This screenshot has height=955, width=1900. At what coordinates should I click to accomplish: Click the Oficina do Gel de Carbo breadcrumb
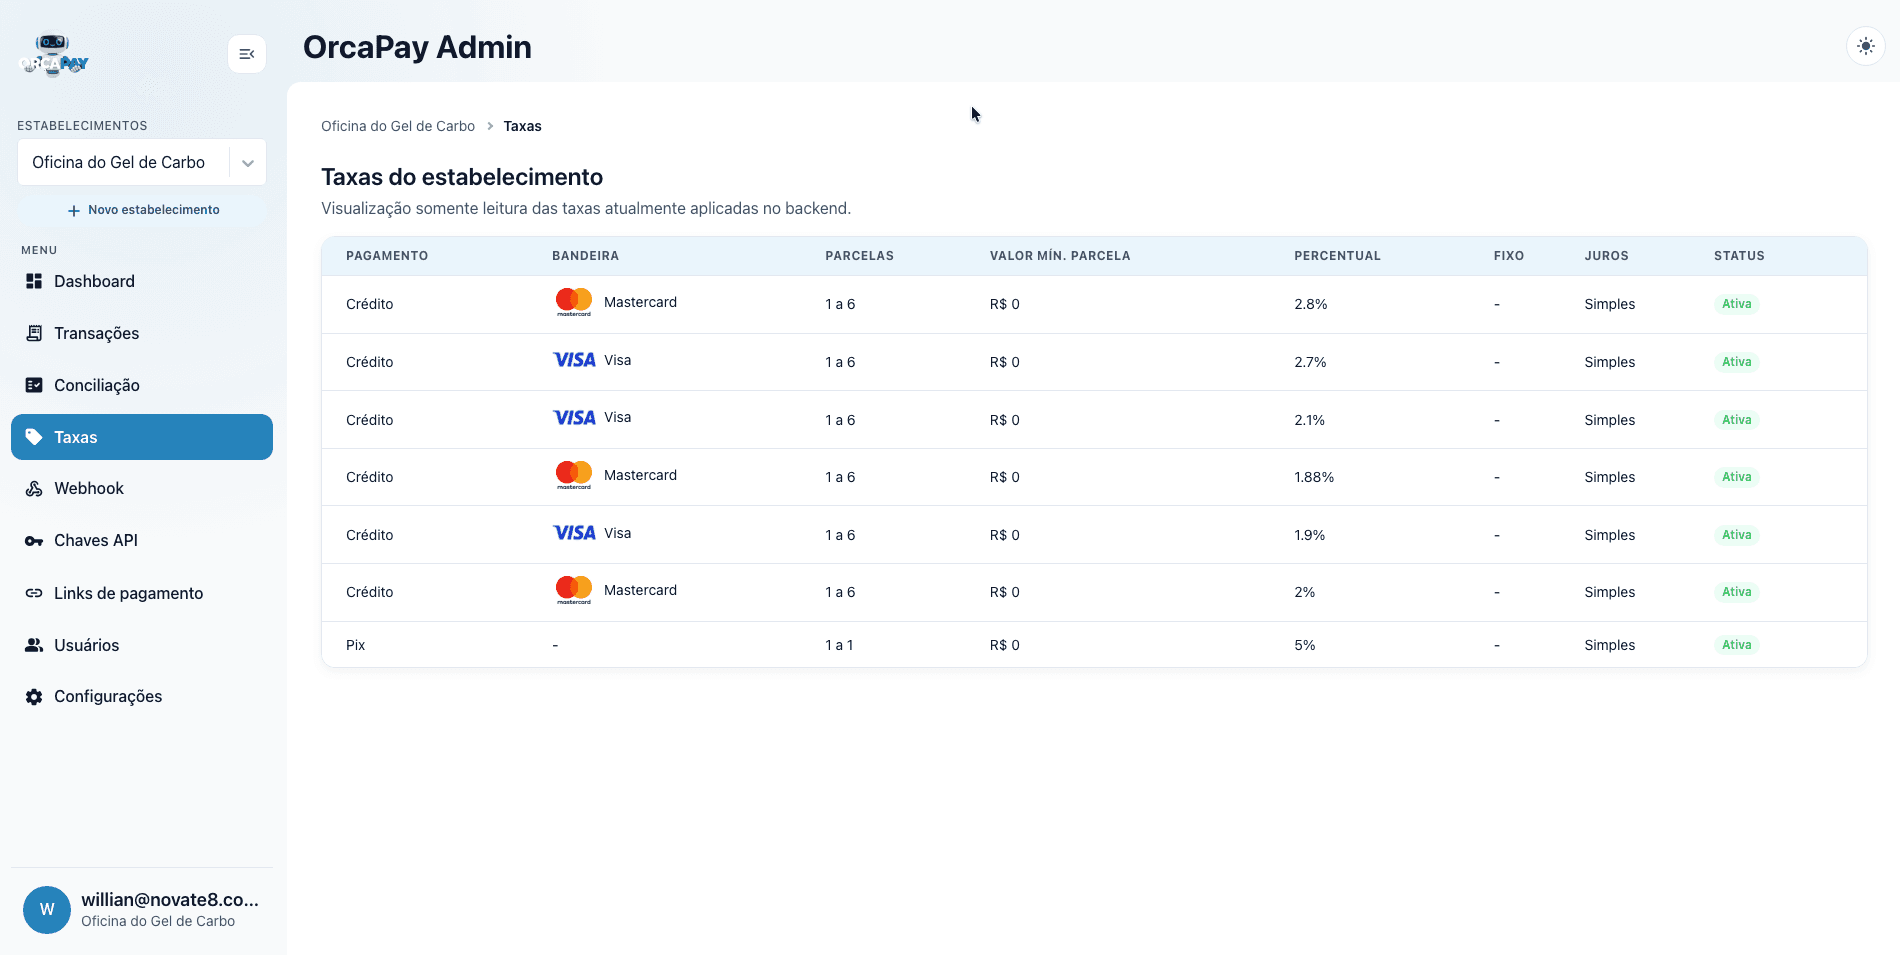(398, 126)
